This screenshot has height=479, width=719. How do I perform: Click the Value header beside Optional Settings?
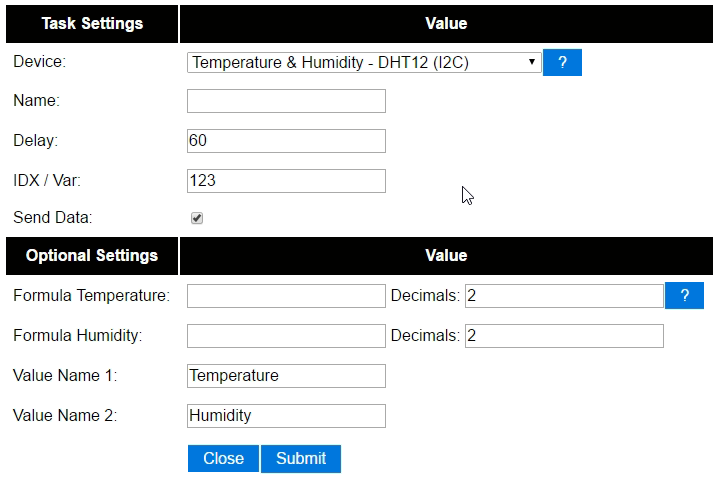point(446,256)
